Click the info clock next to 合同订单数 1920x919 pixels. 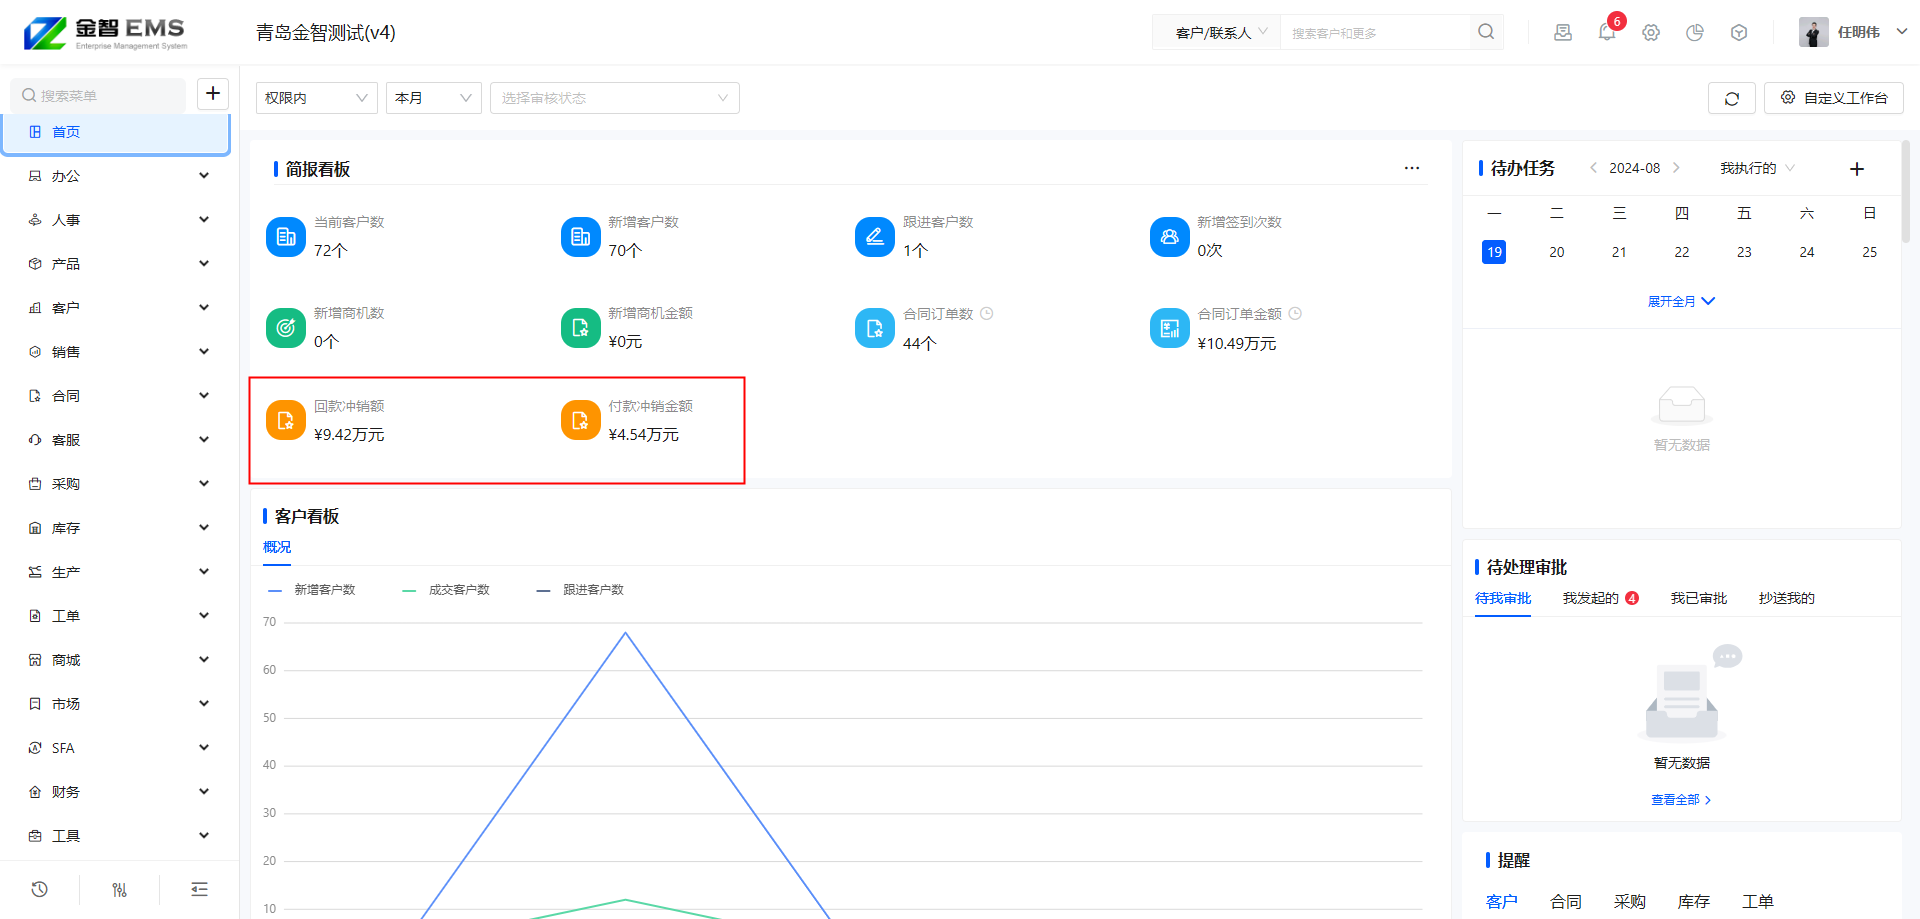(987, 314)
